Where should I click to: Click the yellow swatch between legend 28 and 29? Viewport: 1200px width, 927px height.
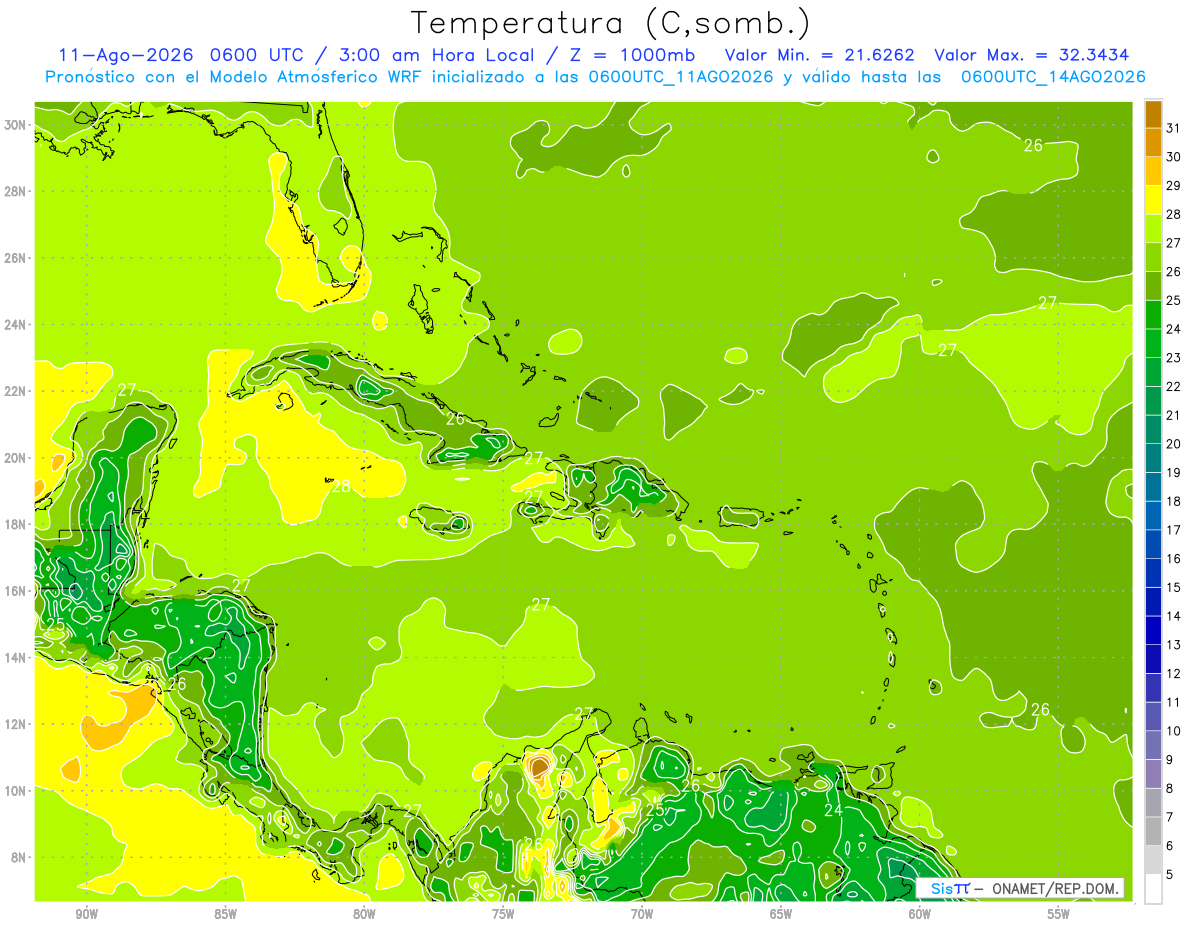pyautogui.click(x=1153, y=200)
